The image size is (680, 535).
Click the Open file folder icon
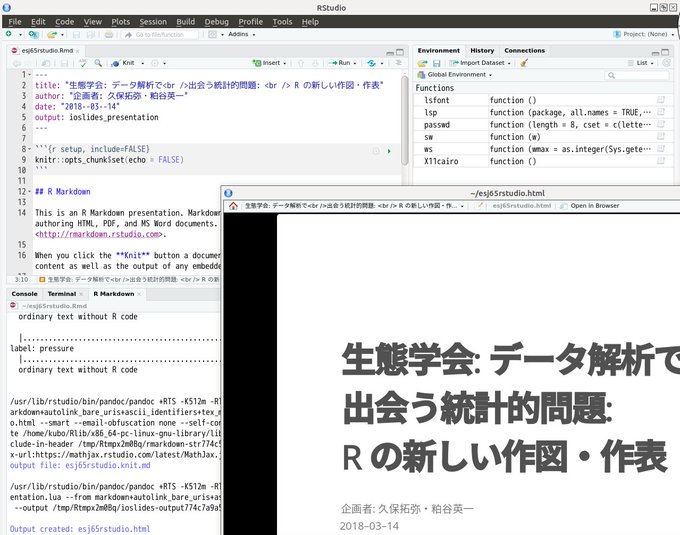52,34
